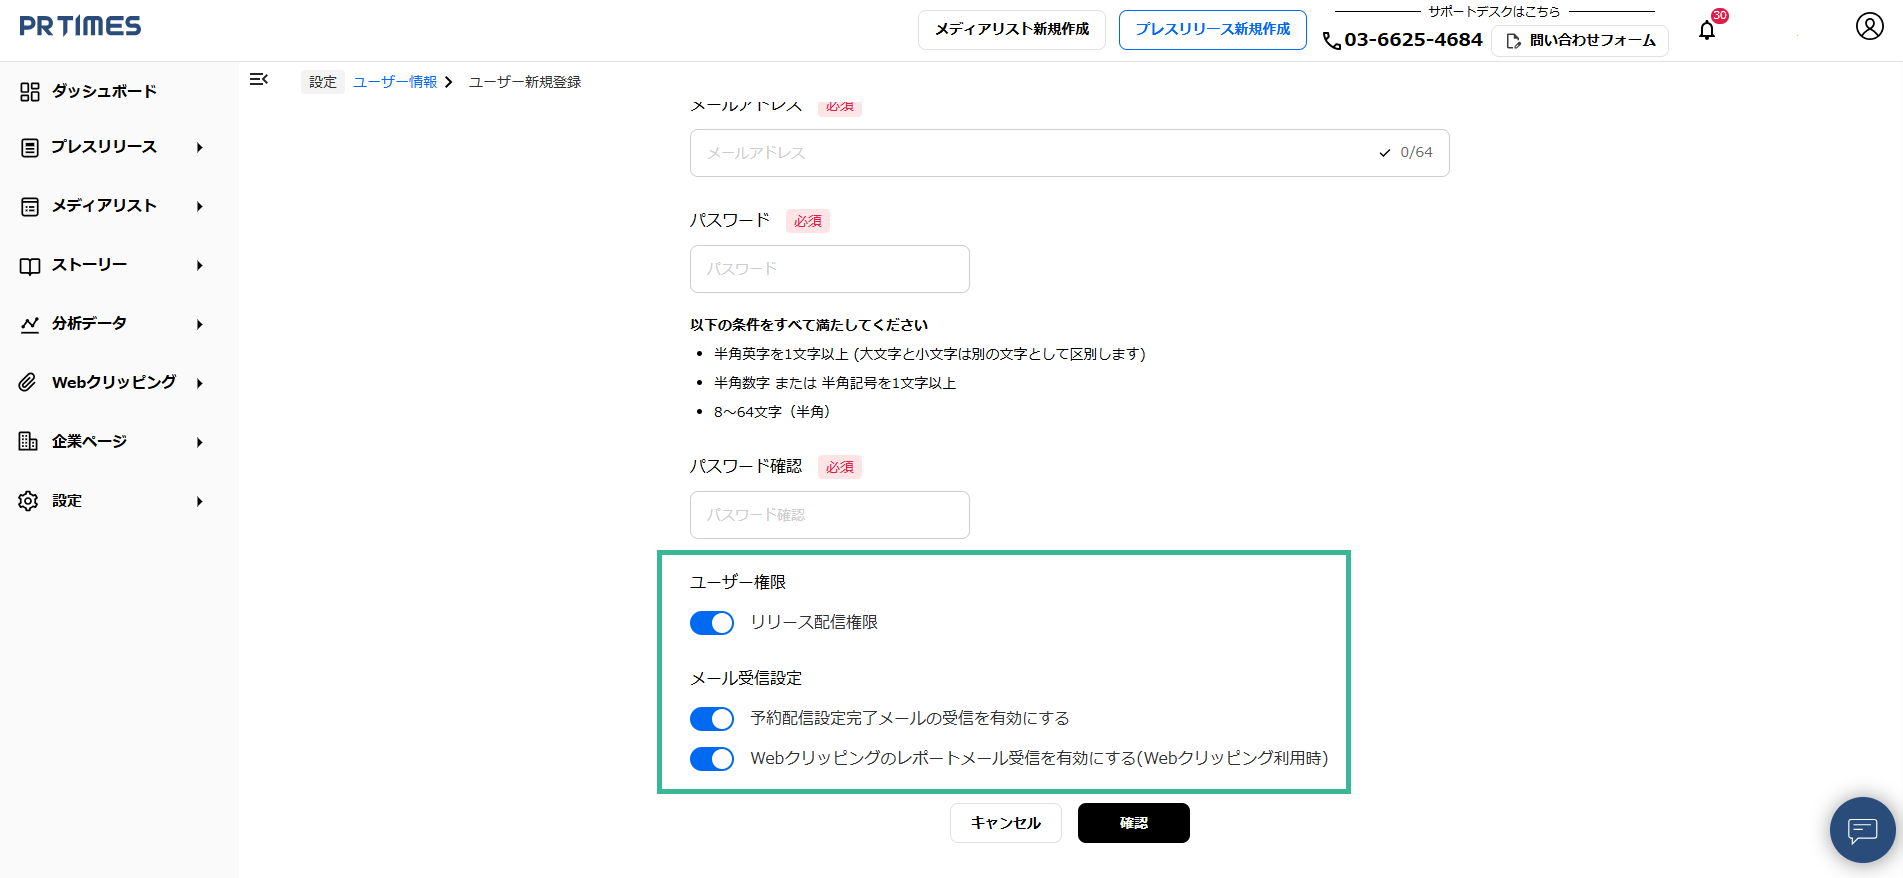1903x878 pixels.
Task: Click the PR TIMES logo
Action: pyautogui.click(x=80, y=26)
